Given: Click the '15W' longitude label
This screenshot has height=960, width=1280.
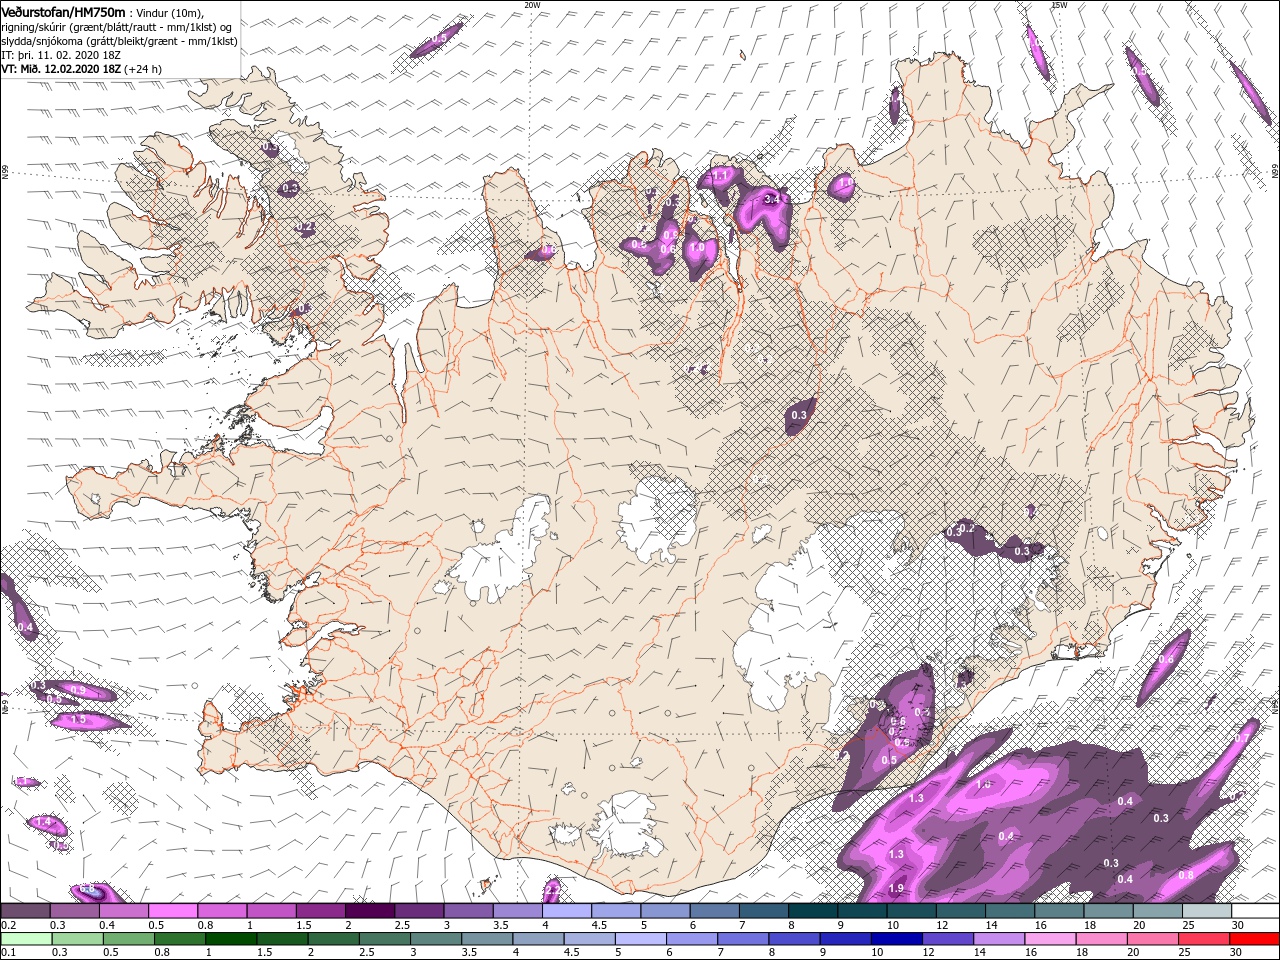Looking at the screenshot, I should pyautogui.click(x=1059, y=5).
